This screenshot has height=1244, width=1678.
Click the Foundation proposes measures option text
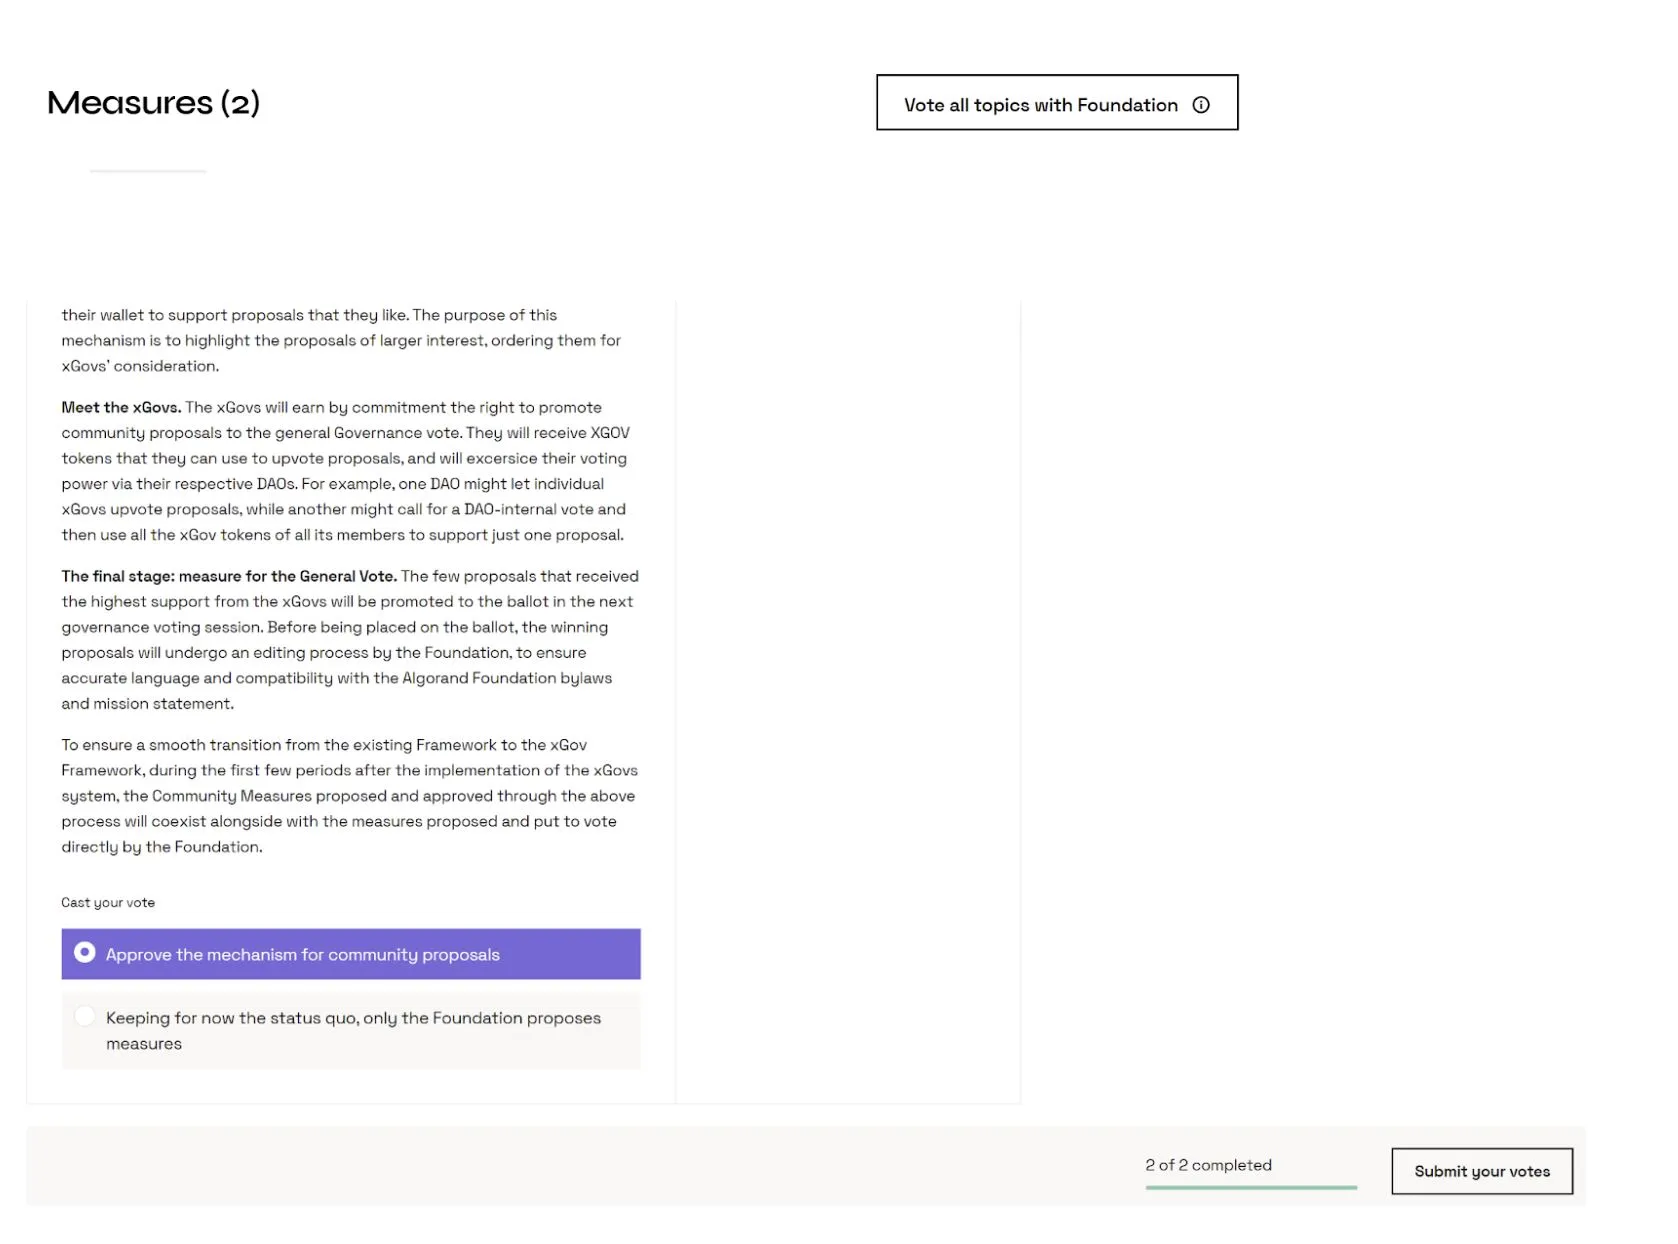tap(353, 1030)
